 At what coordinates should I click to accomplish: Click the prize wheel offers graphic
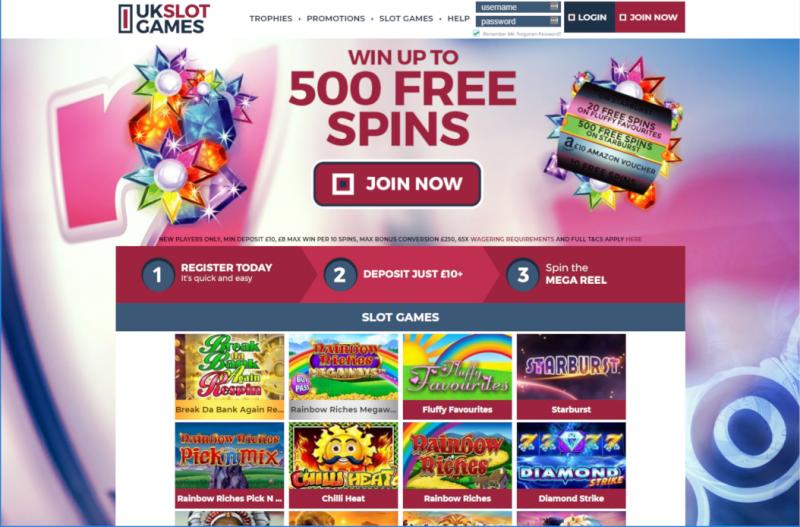point(613,135)
